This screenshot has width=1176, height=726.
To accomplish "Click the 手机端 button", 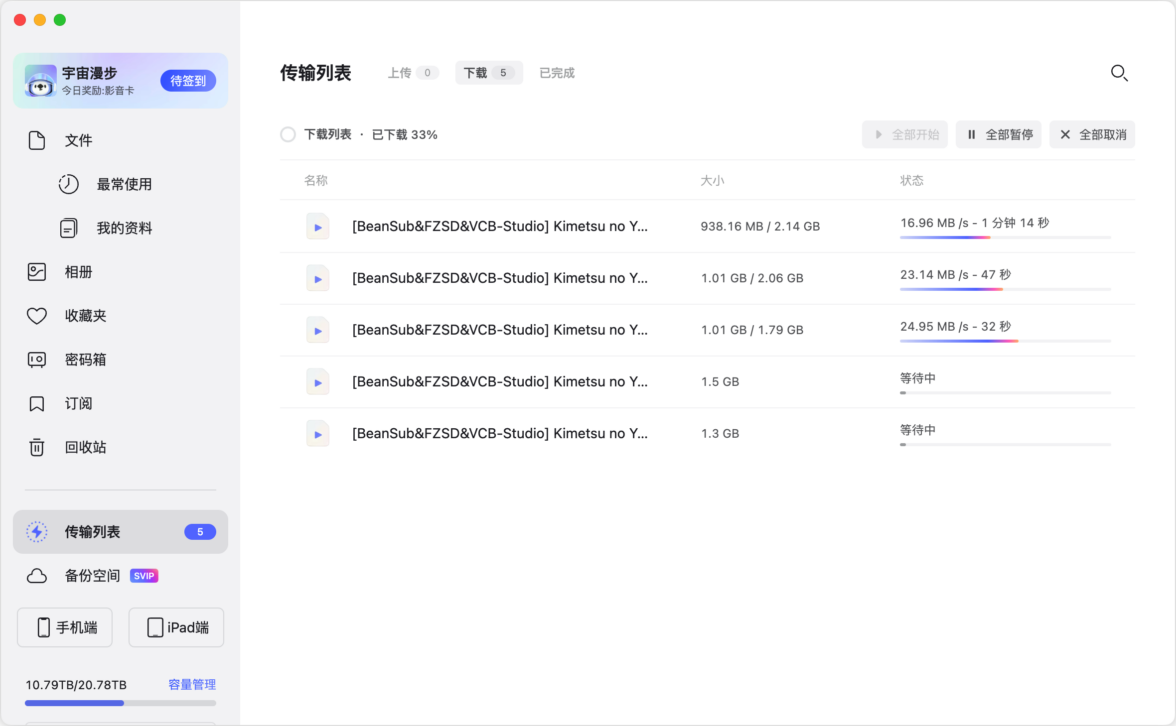I will coord(65,628).
